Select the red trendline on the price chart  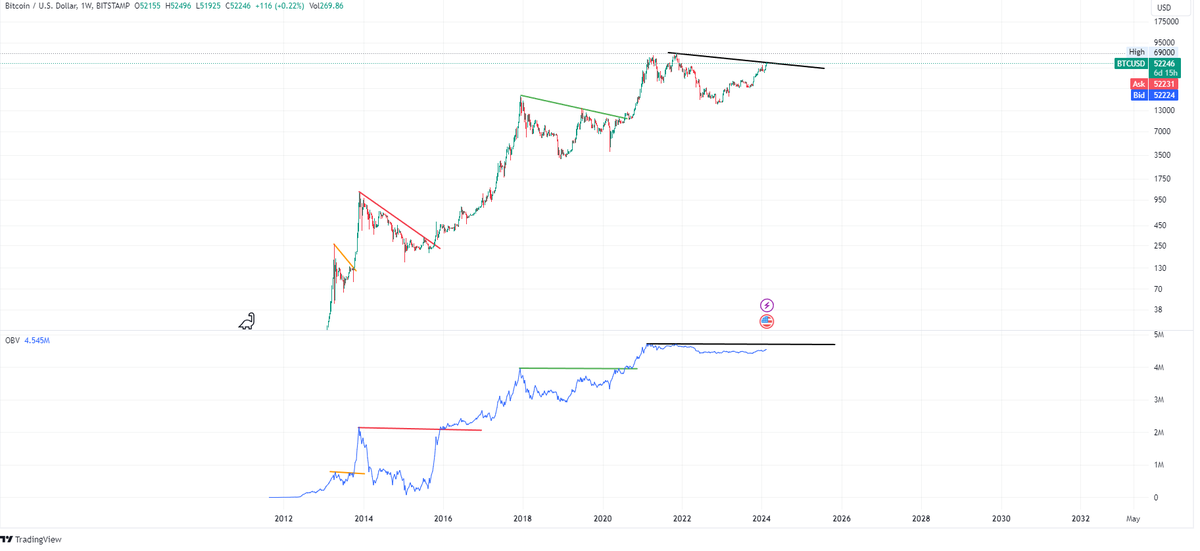coord(399,220)
